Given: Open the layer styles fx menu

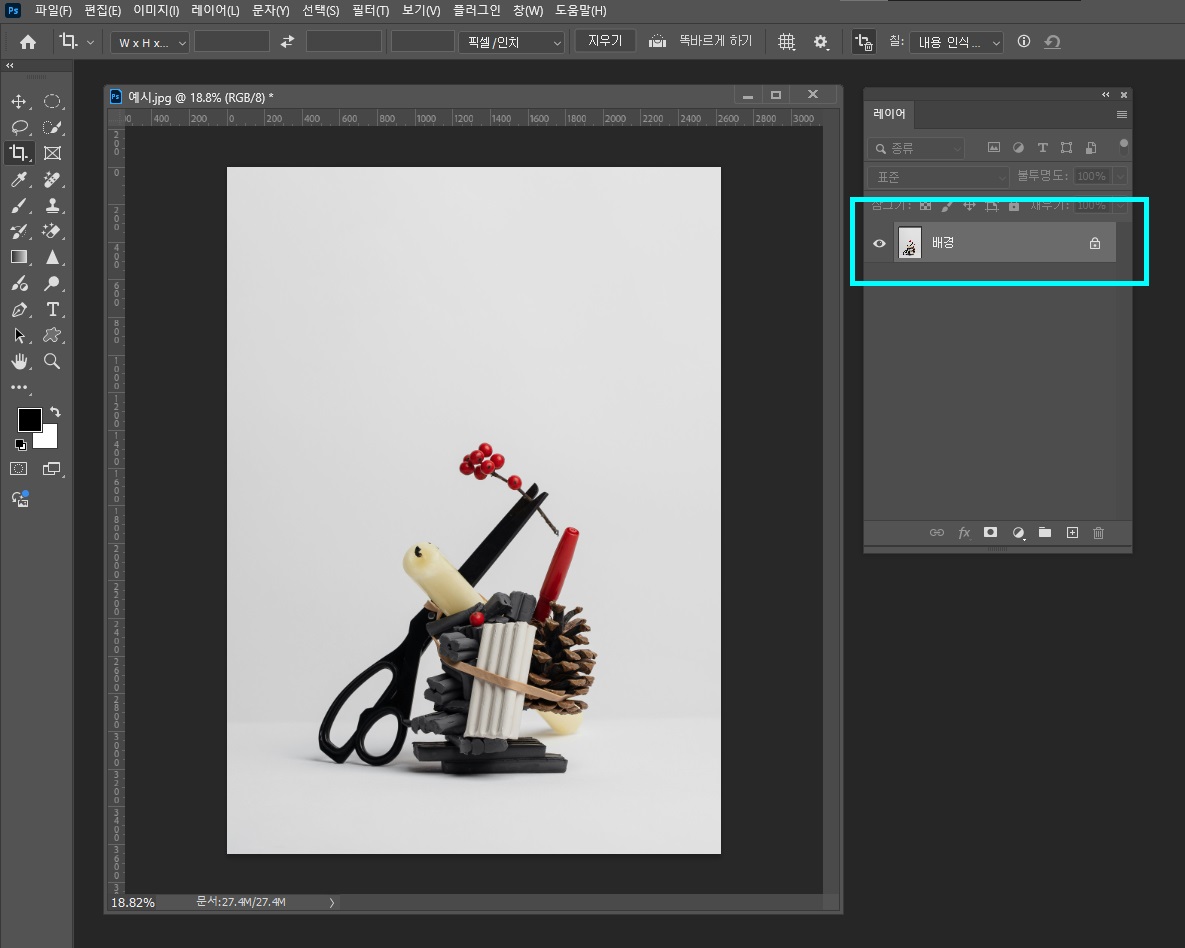Looking at the screenshot, I should point(964,532).
